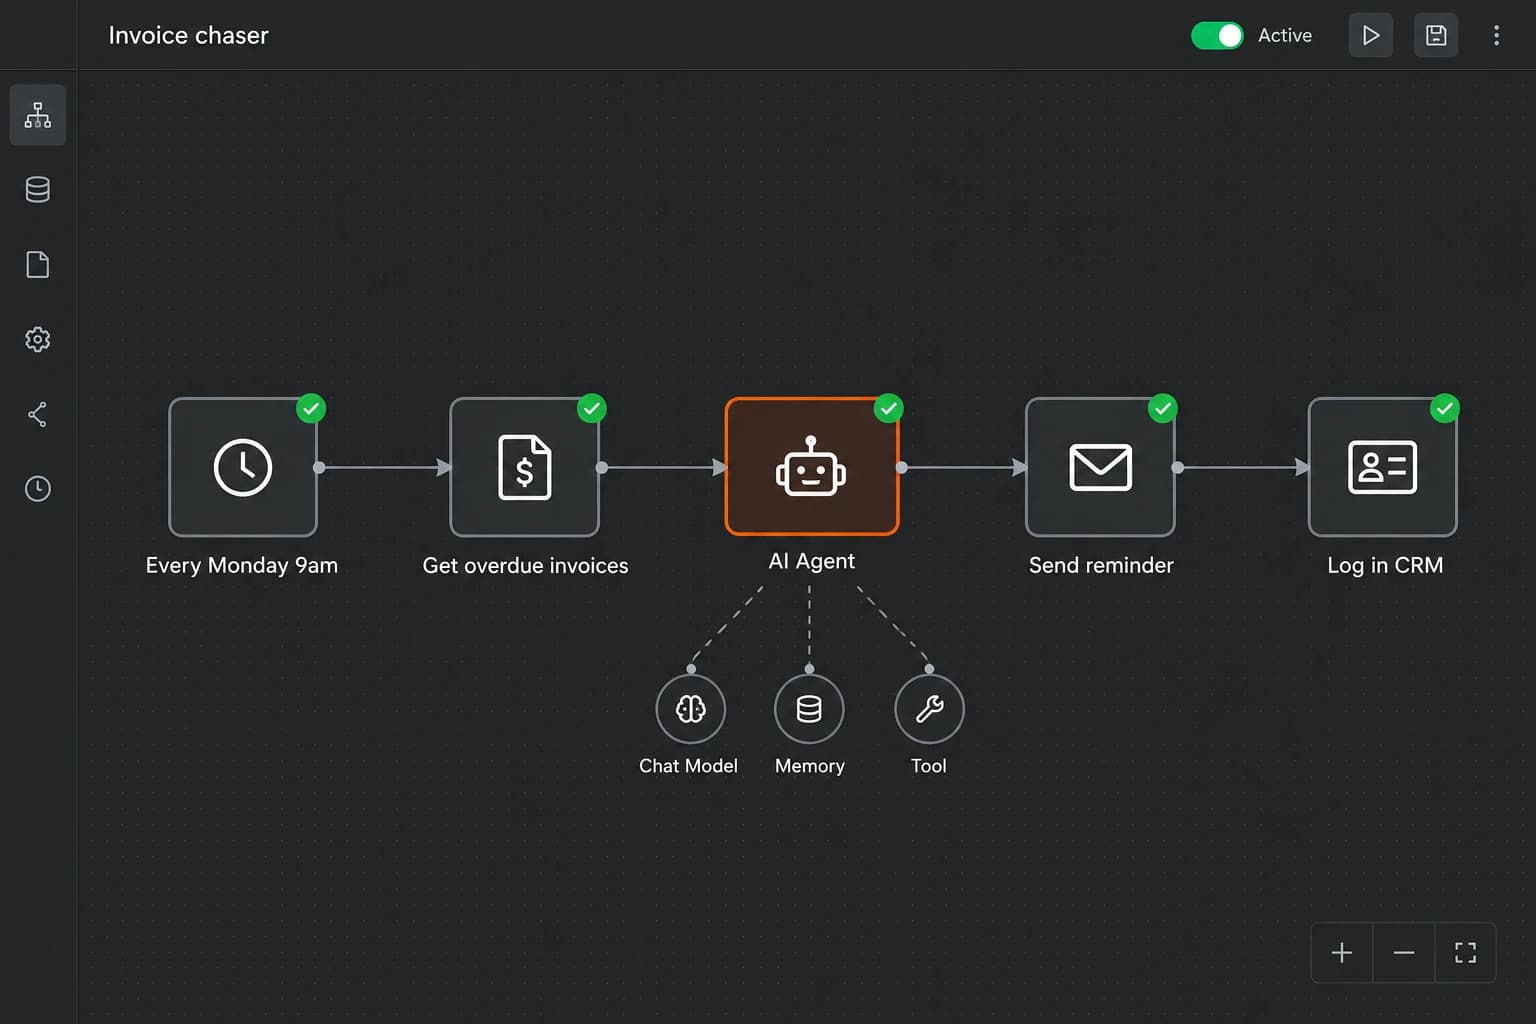This screenshot has height=1024, width=1536.
Task: Select the Get overdue invoices node
Action: click(525, 467)
